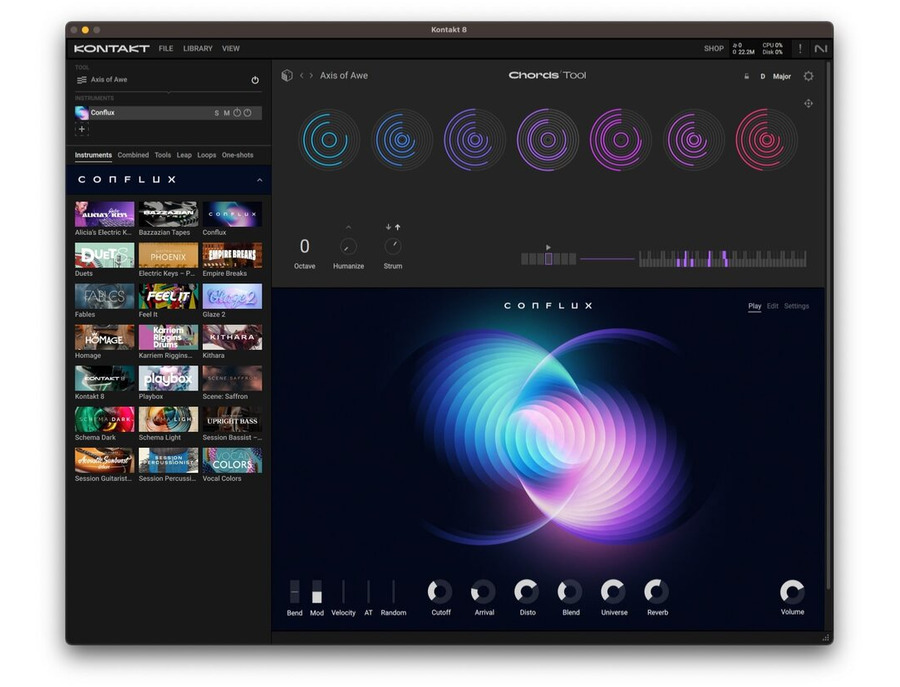Solo the Conflux instrument
The image size is (900, 687).
[x=216, y=113]
